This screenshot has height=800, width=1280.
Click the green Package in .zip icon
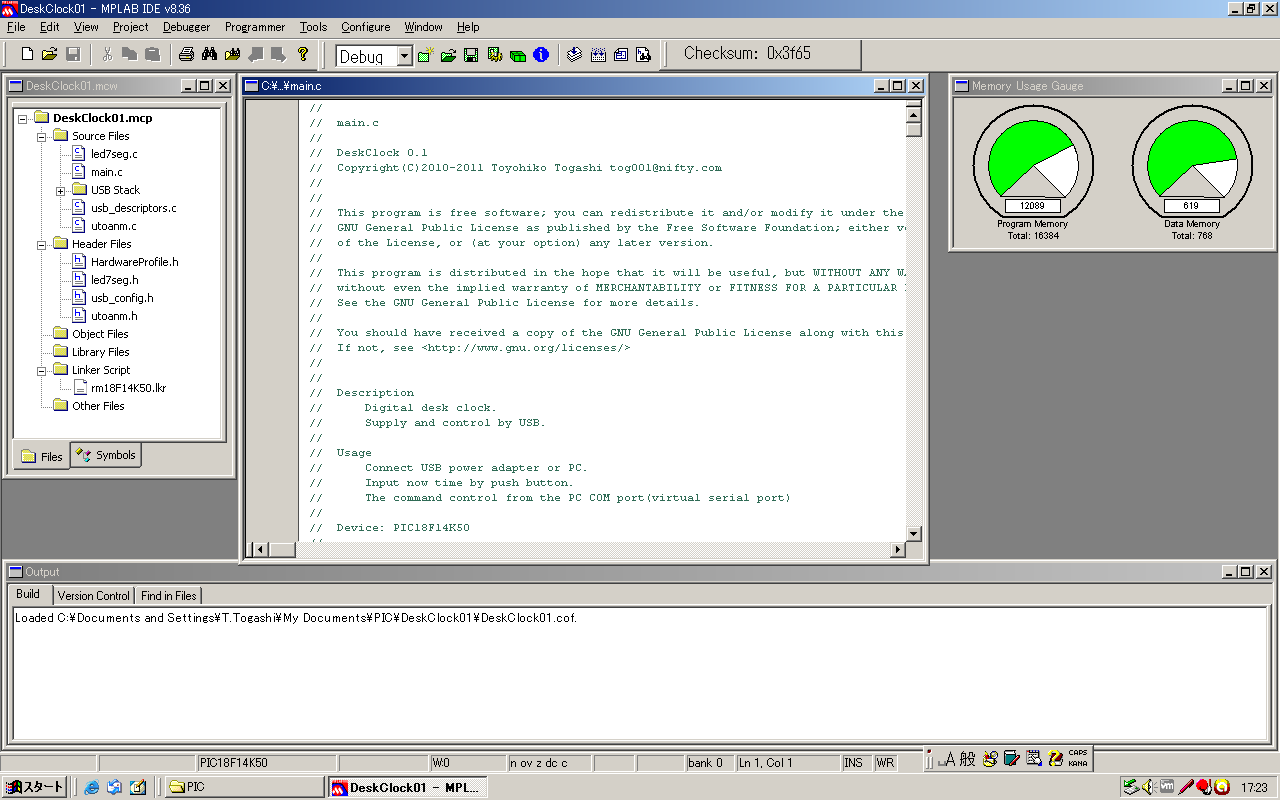(x=517, y=55)
